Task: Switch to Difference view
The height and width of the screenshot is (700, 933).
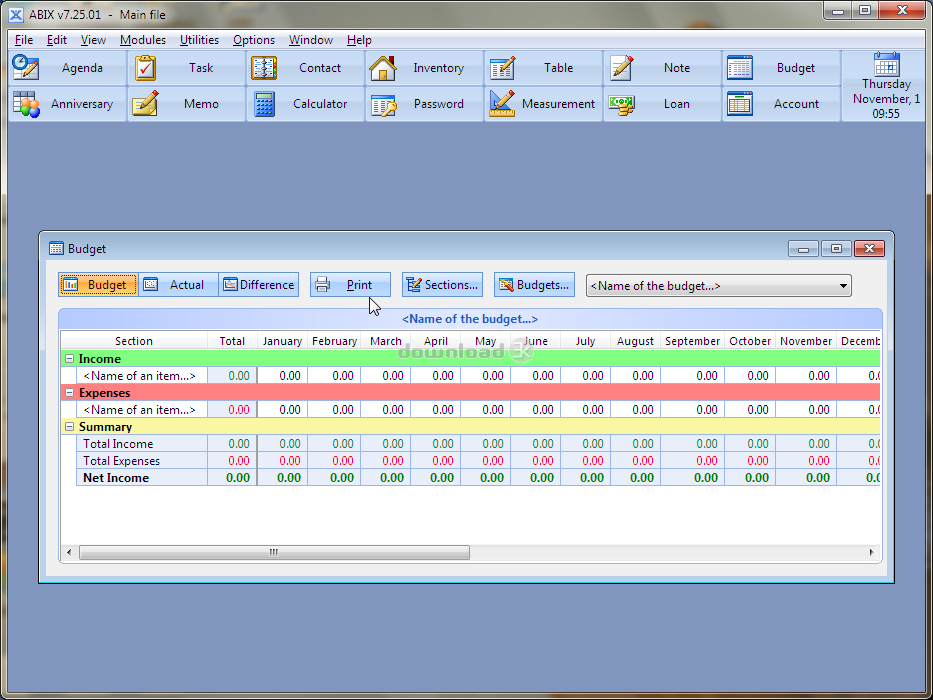Action: 258,285
